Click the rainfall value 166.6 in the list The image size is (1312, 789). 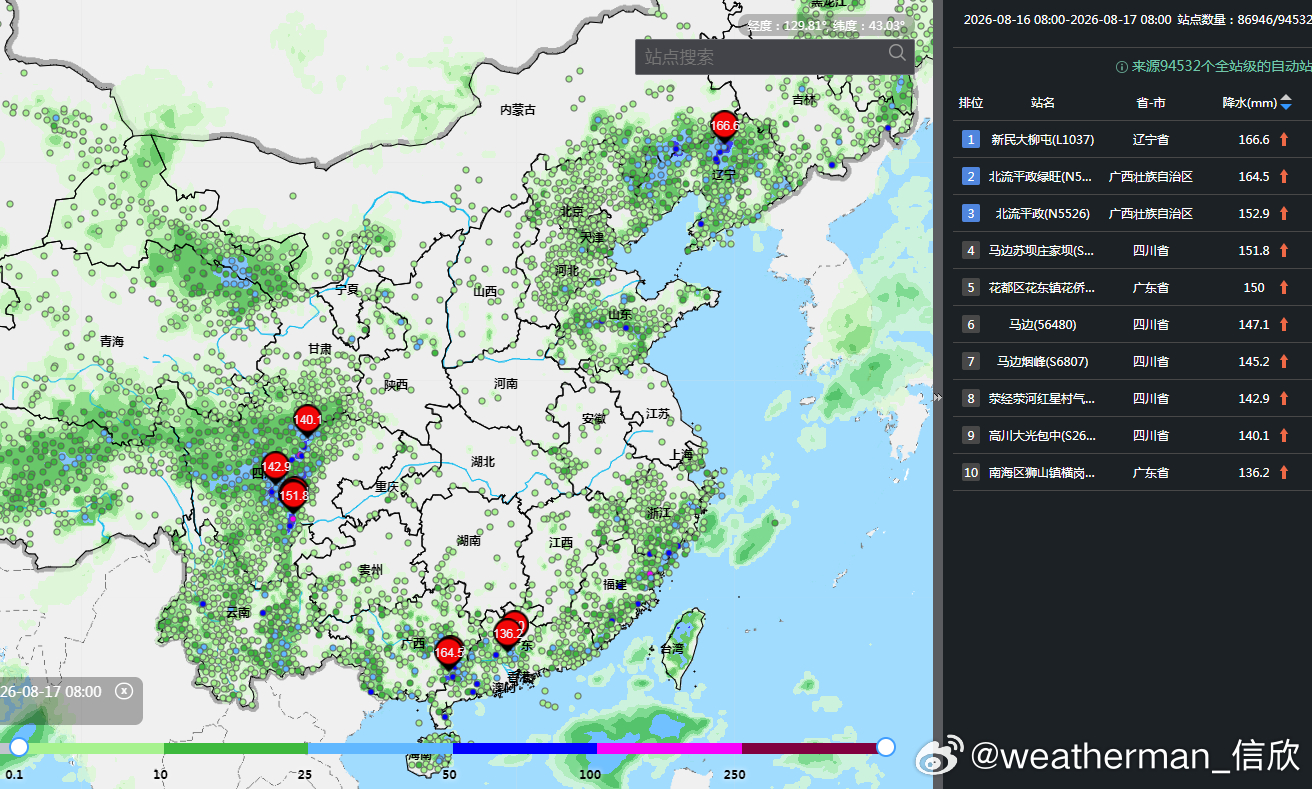[1254, 140]
